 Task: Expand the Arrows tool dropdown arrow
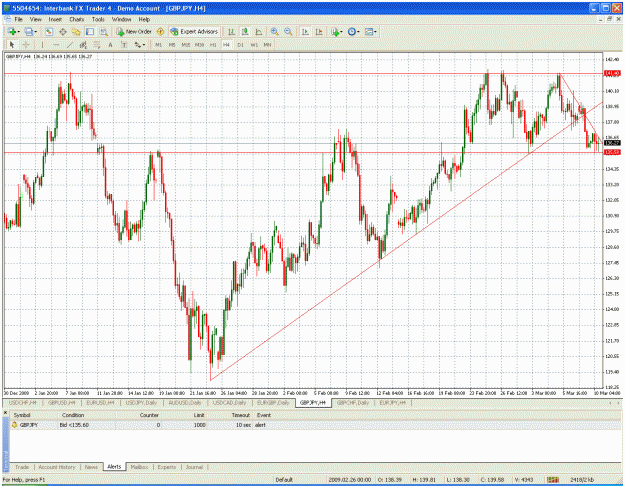[143, 45]
